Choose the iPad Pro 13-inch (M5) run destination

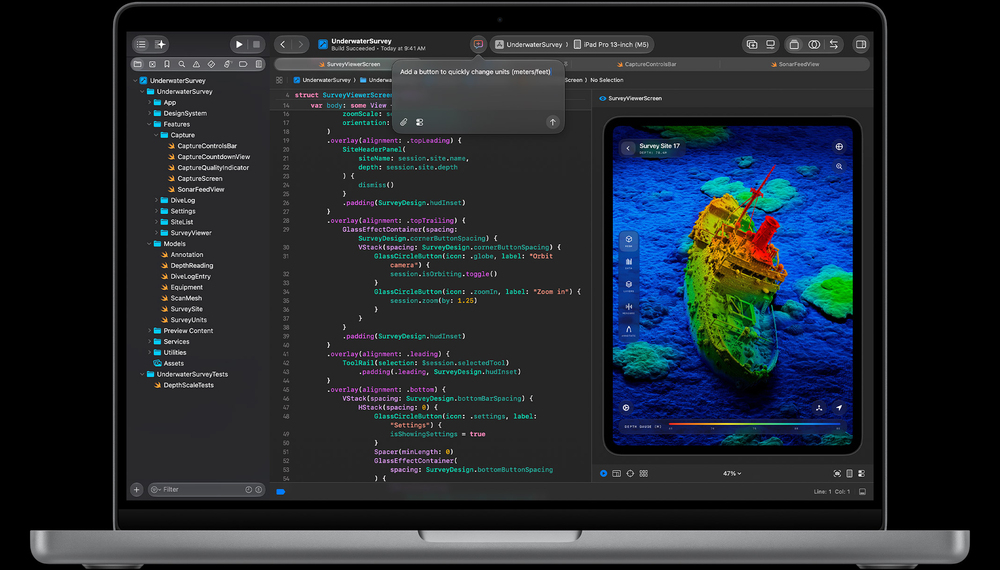coord(611,45)
